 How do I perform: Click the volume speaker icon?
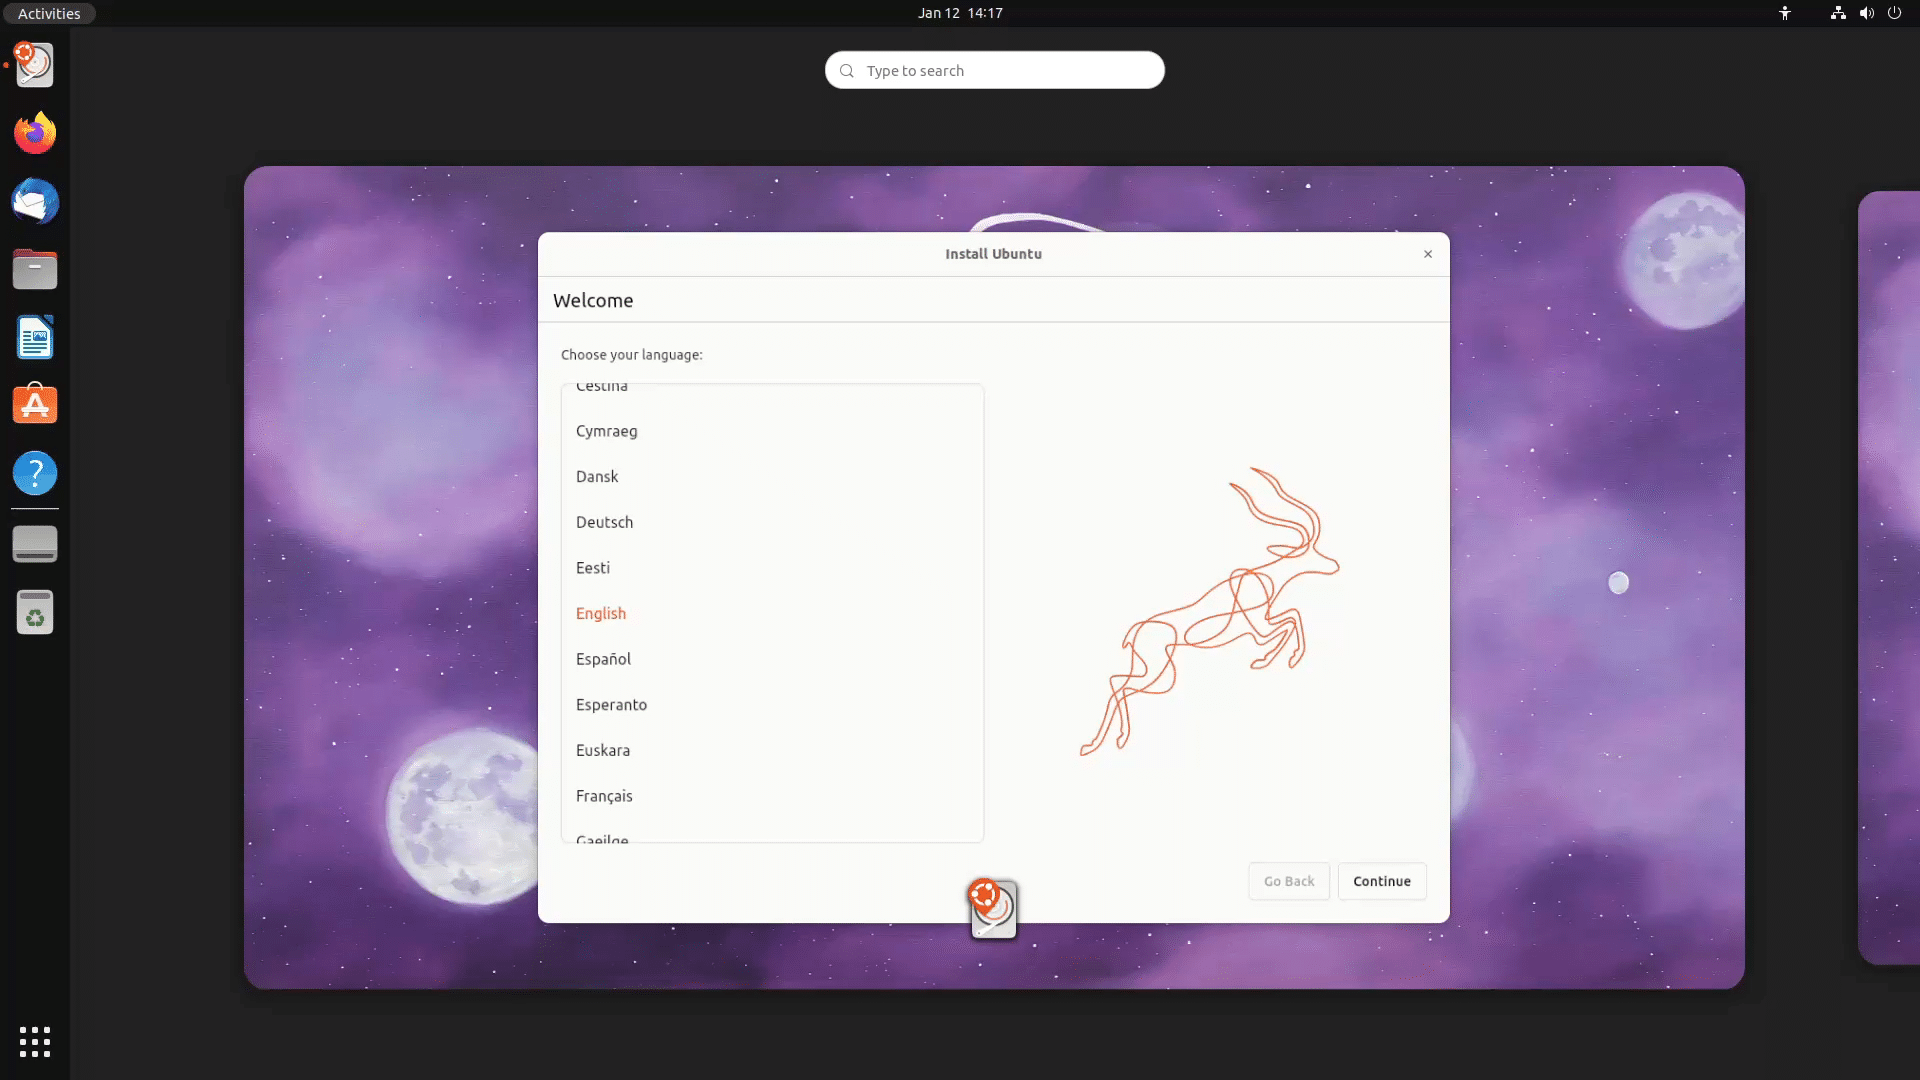coord(1866,13)
